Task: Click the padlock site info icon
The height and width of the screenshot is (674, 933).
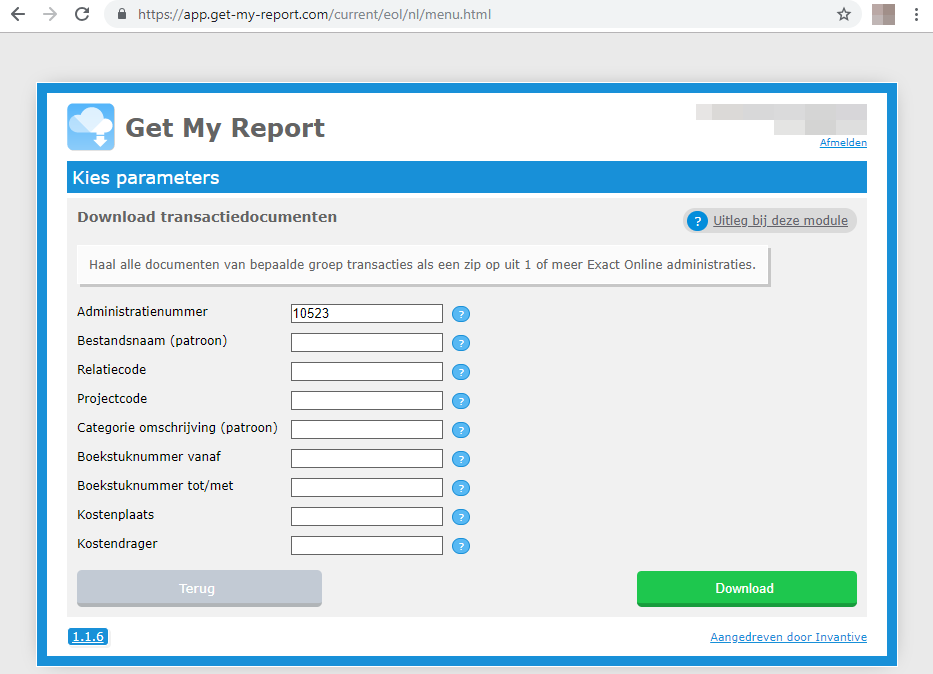Action: (122, 14)
